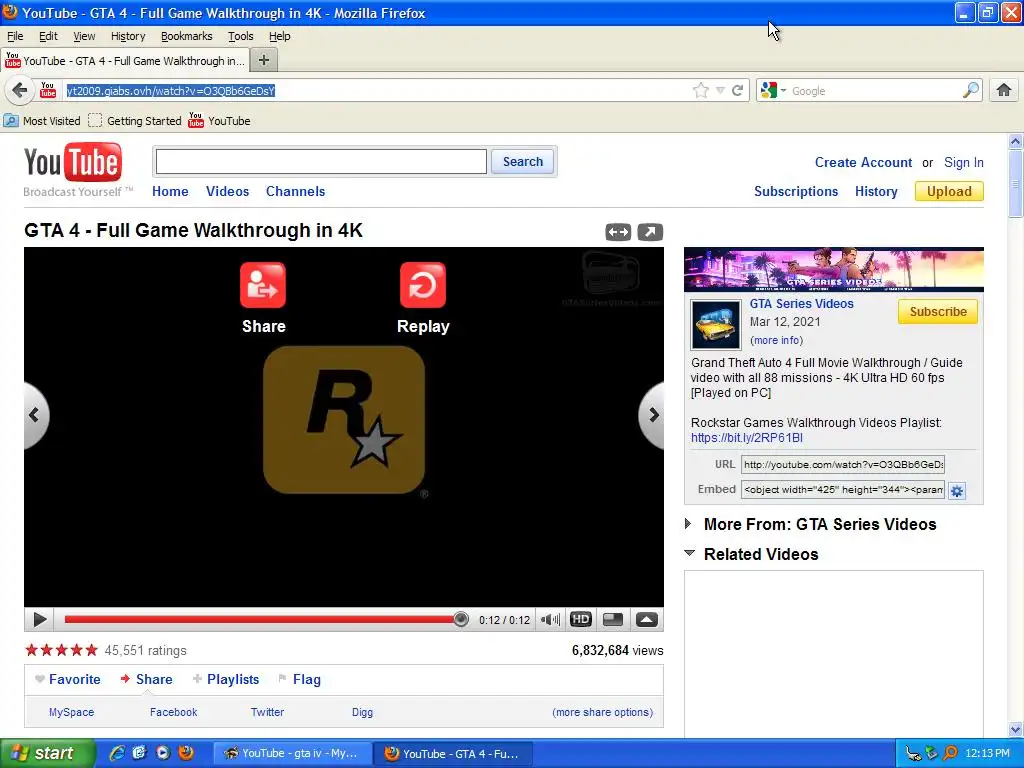Open the History link in the YouTube header
1024x768 pixels.
pyautogui.click(x=876, y=191)
